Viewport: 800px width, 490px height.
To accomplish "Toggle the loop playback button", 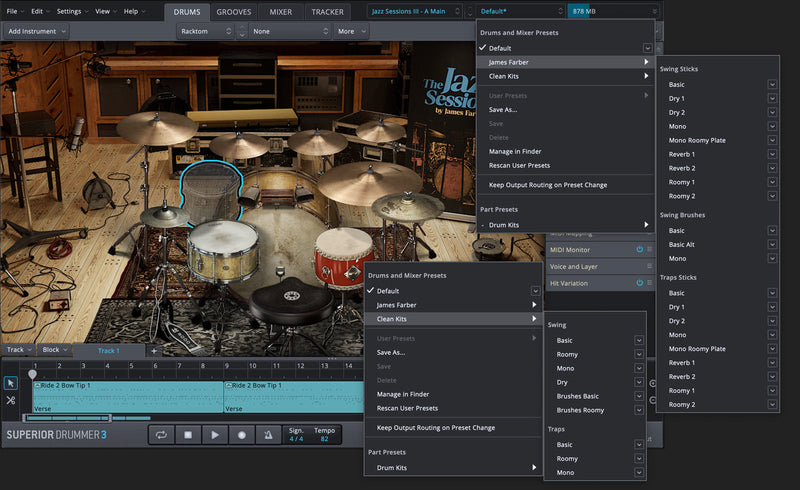I will pos(161,435).
